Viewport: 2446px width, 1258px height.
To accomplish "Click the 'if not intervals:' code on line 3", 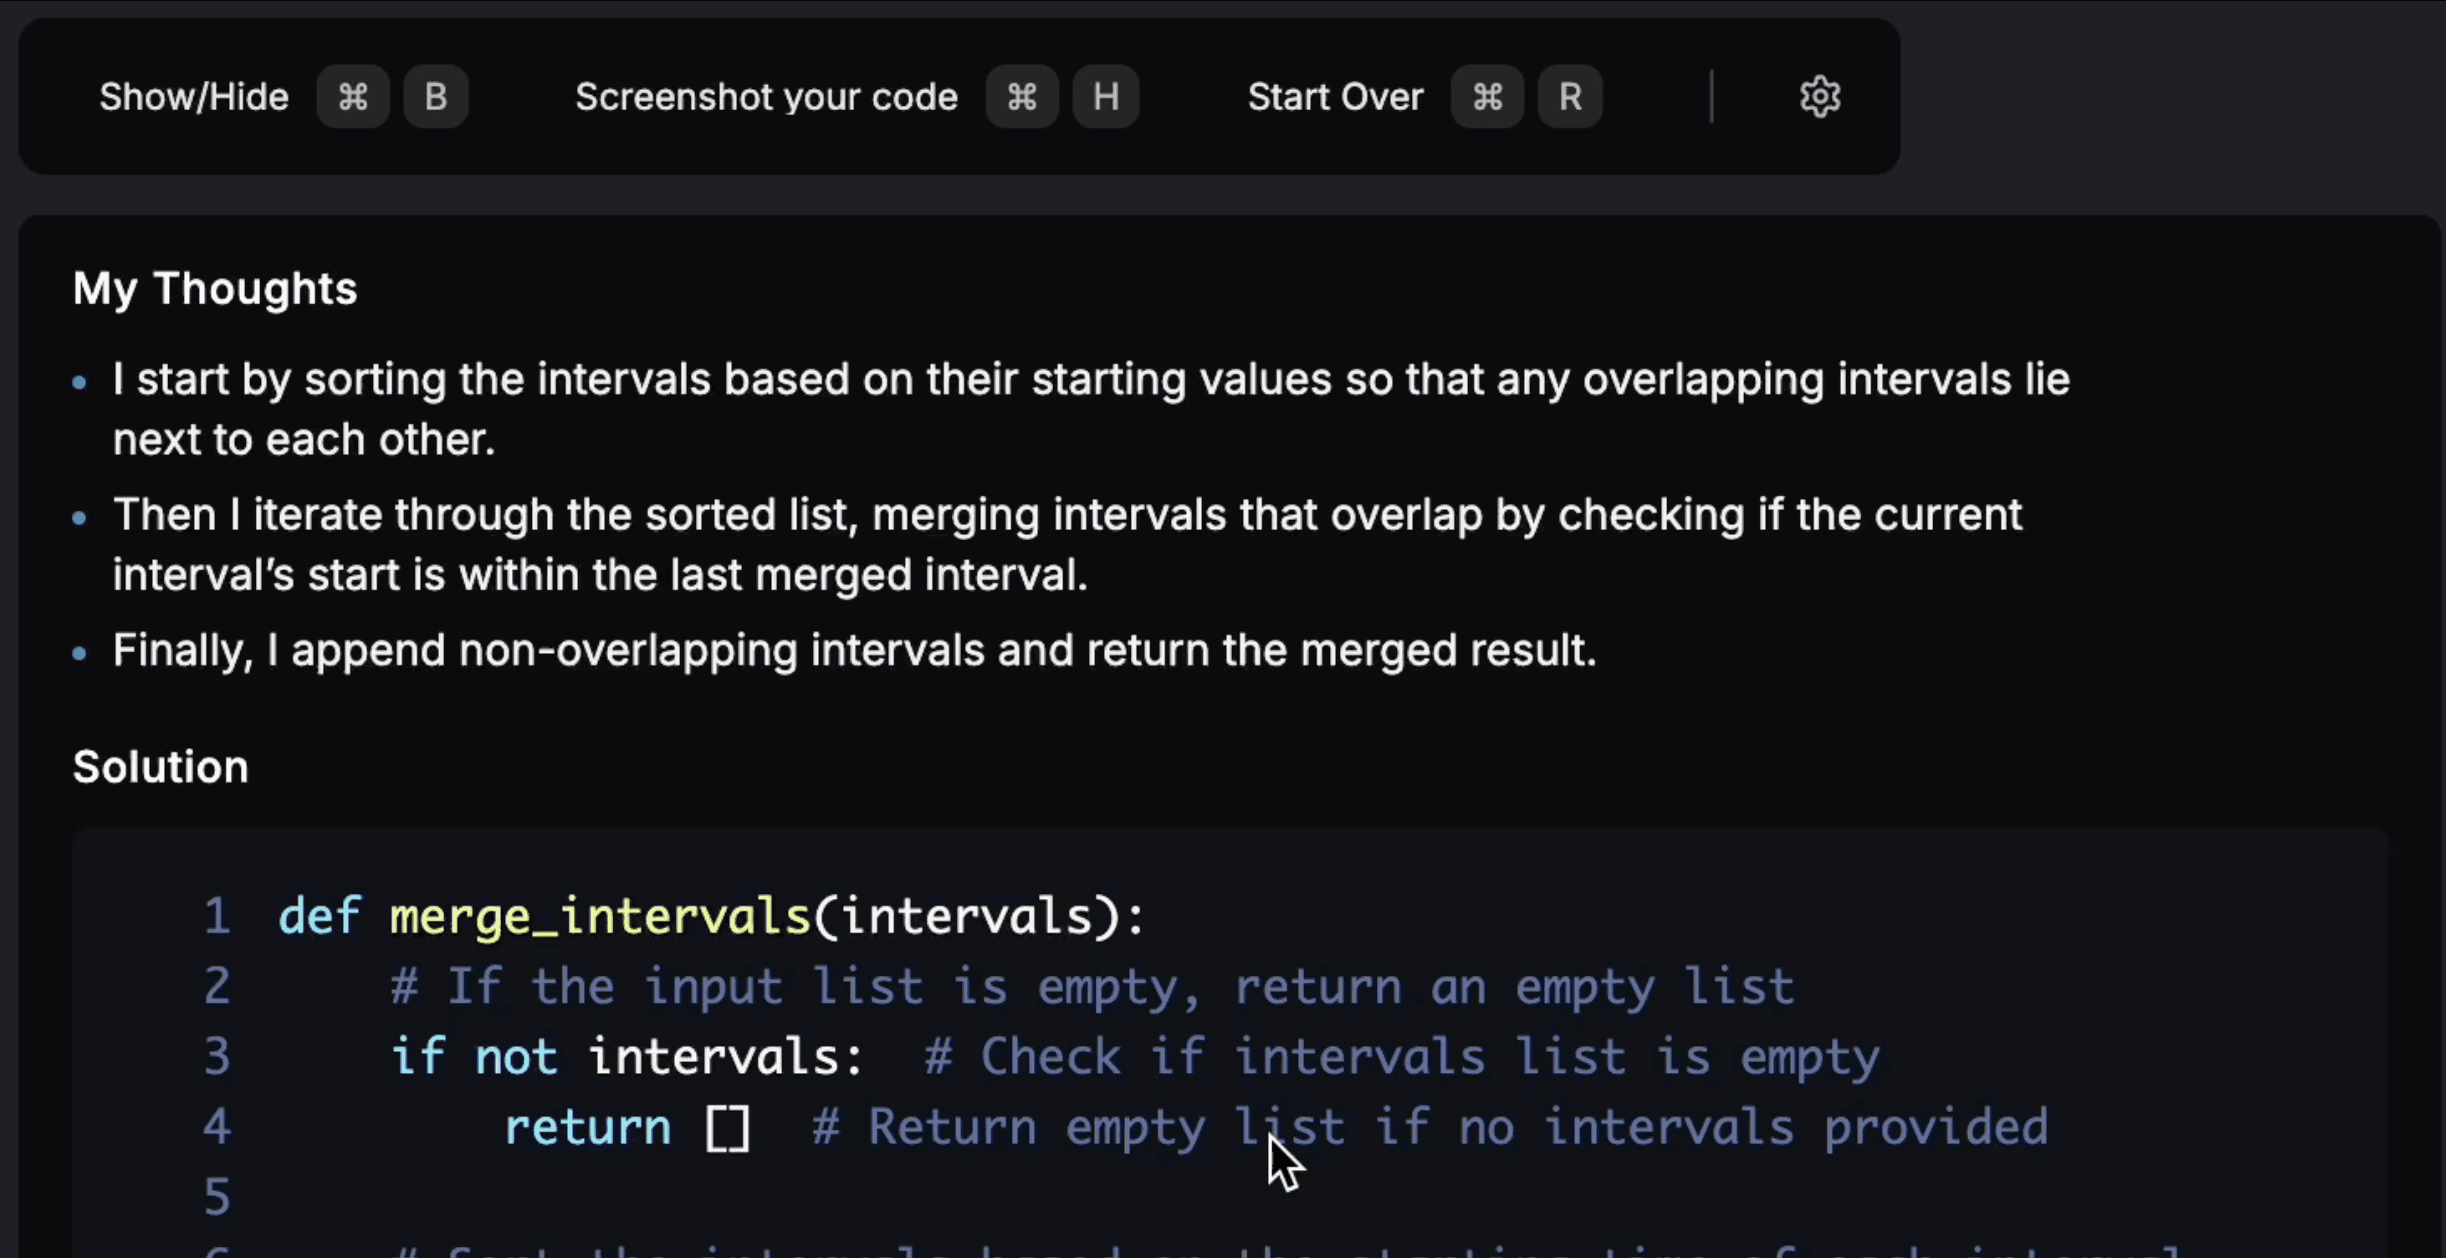I will click(626, 1056).
